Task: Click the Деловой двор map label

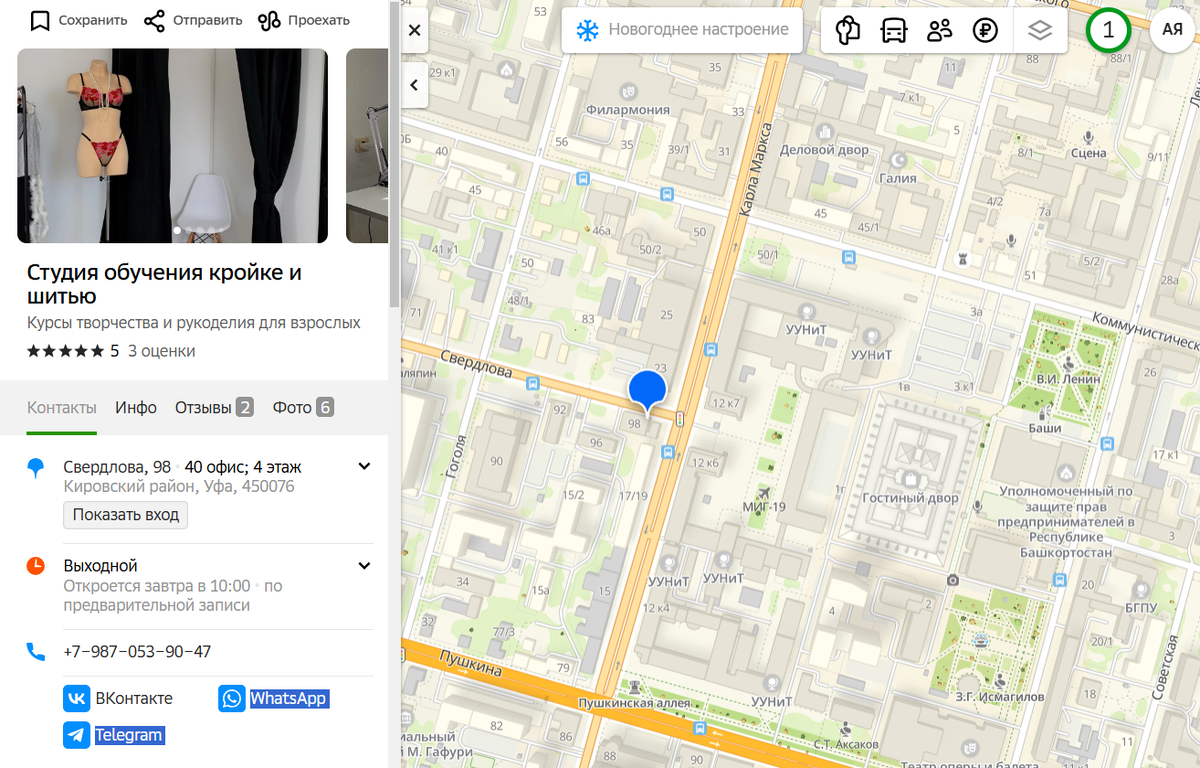Action: coord(824,150)
